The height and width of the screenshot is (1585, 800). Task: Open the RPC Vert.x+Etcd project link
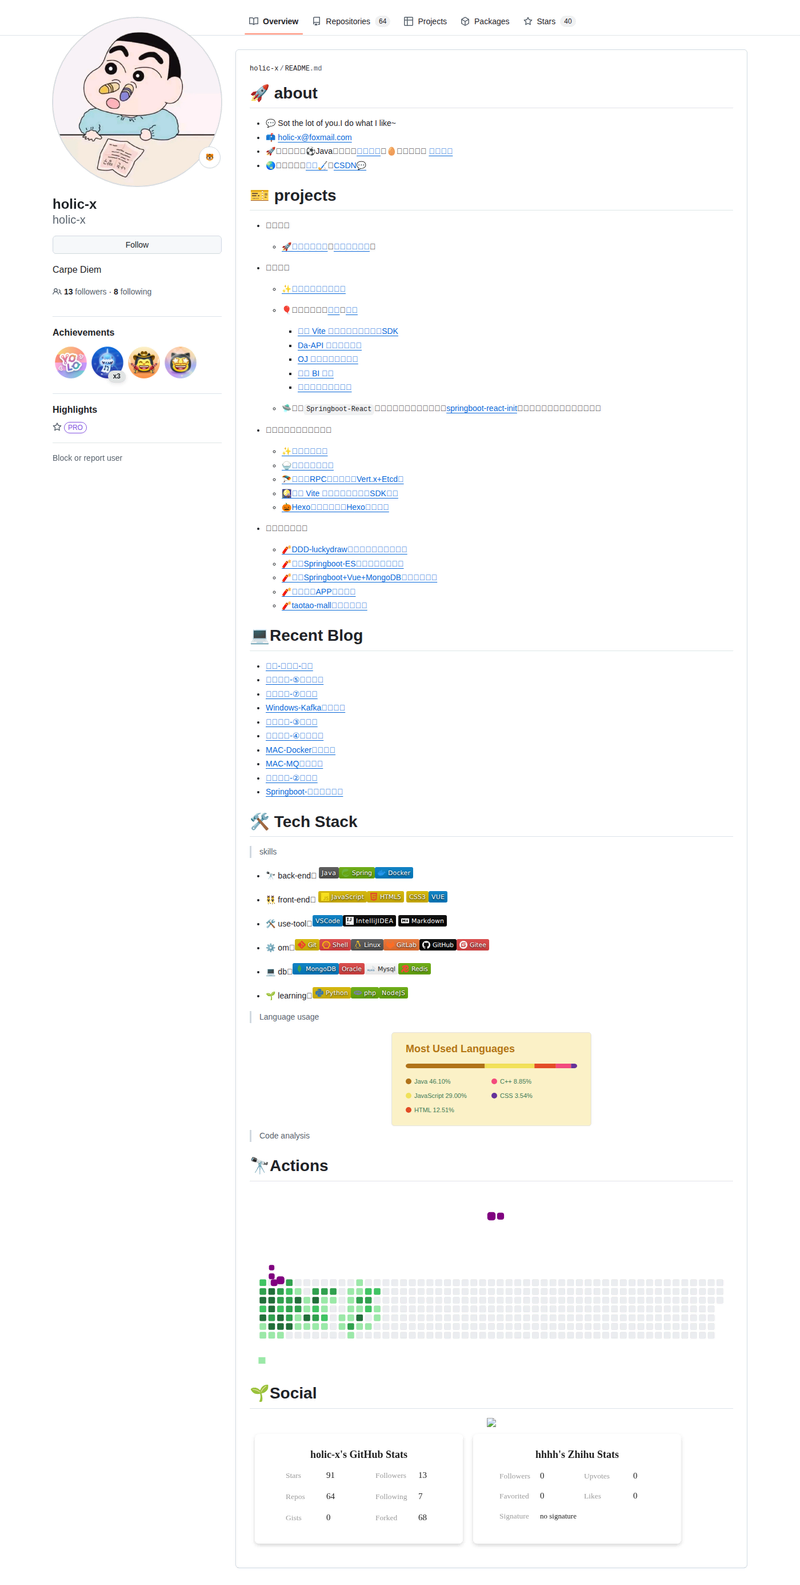point(342,479)
